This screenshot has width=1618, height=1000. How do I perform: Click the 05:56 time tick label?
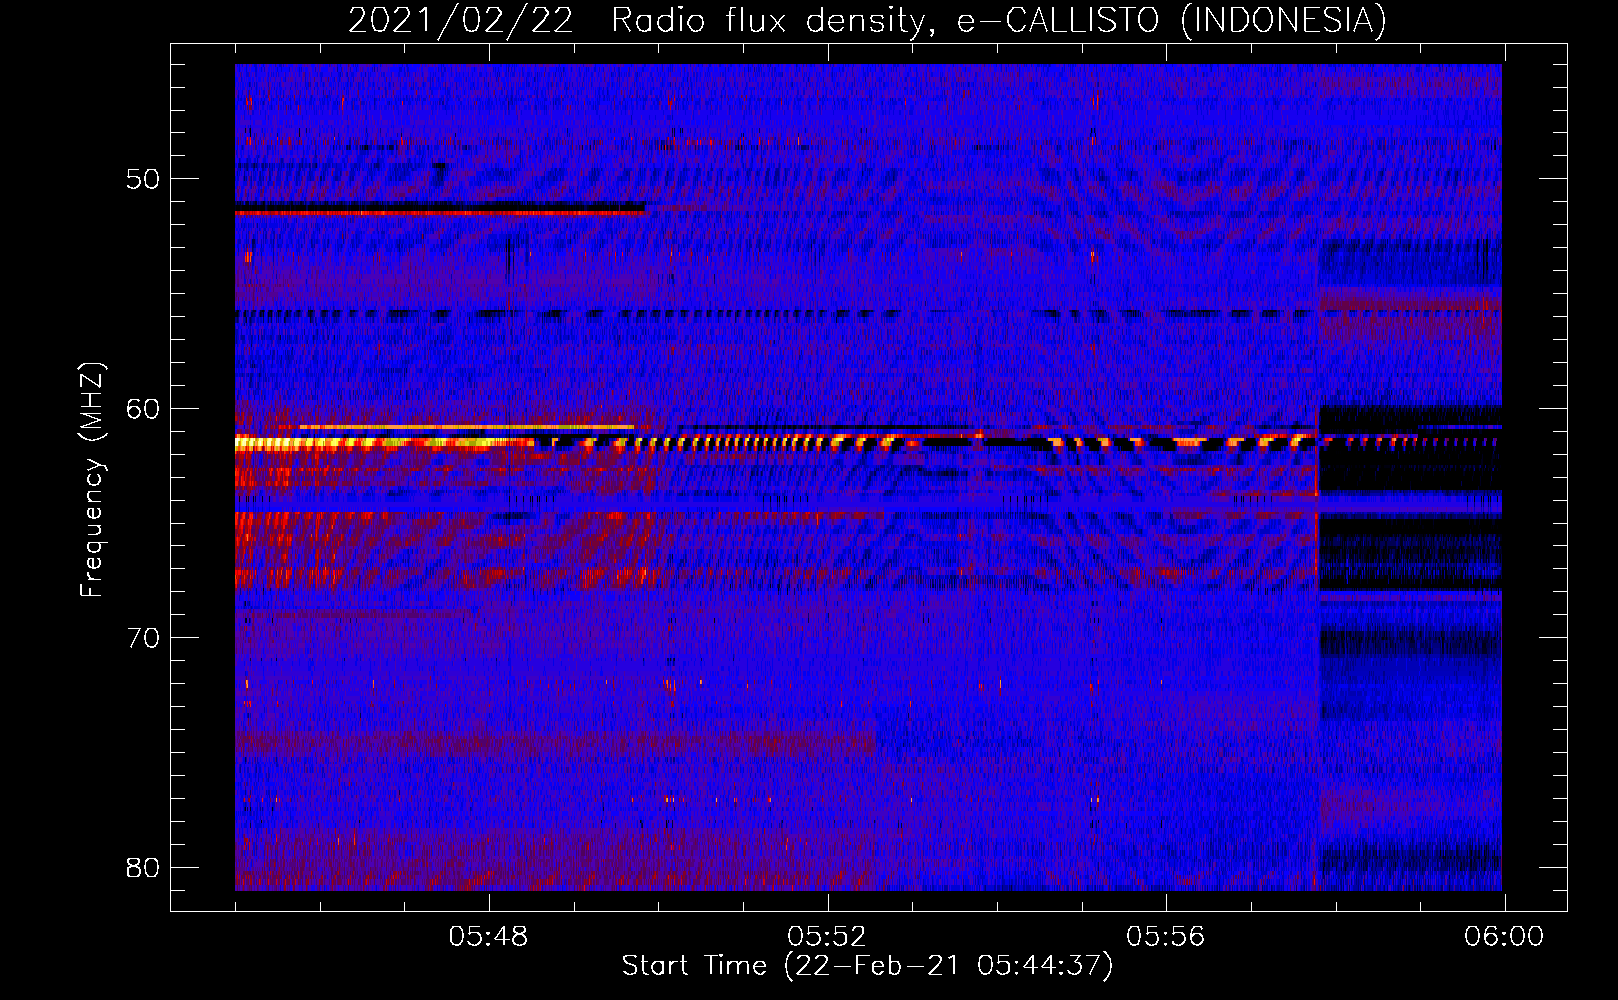point(1165,937)
